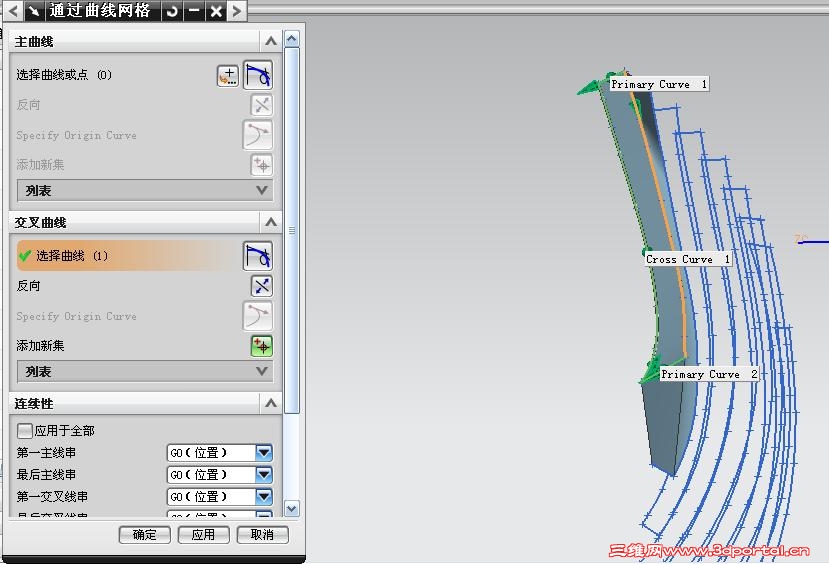Open 最后主线串 continuity dropdown
The image size is (829, 564).
coord(264,475)
